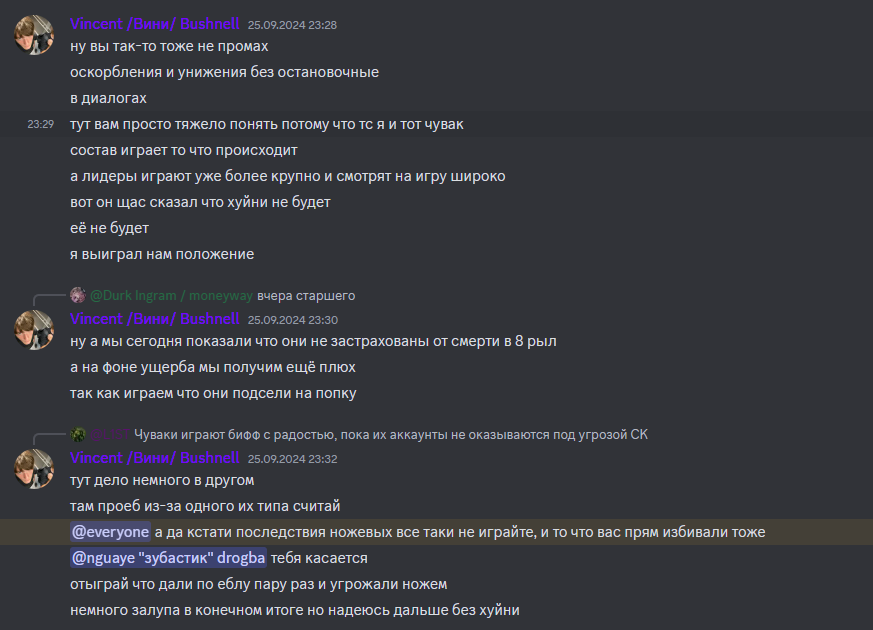Click the @Durk Ingram / moneyway mention
873x630 pixels.
171,296
